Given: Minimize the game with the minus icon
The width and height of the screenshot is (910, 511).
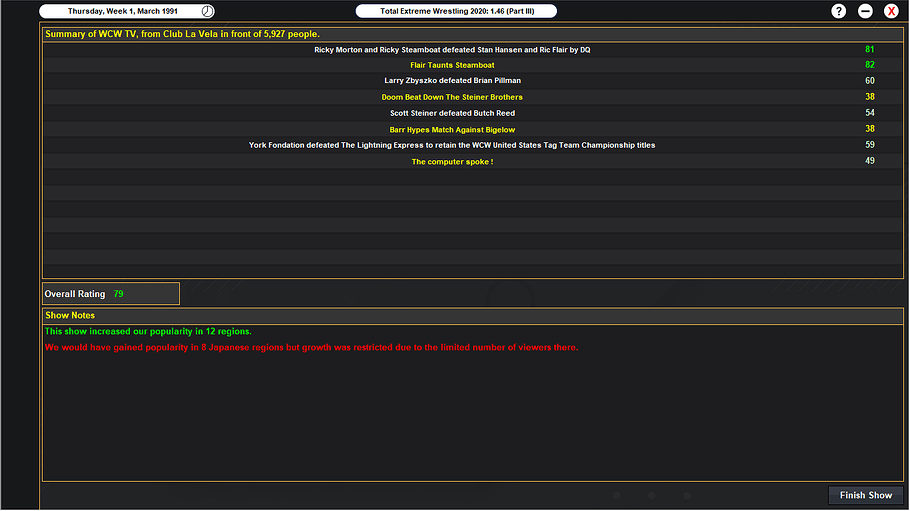Looking at the screenshot, I should coord(865,11).
